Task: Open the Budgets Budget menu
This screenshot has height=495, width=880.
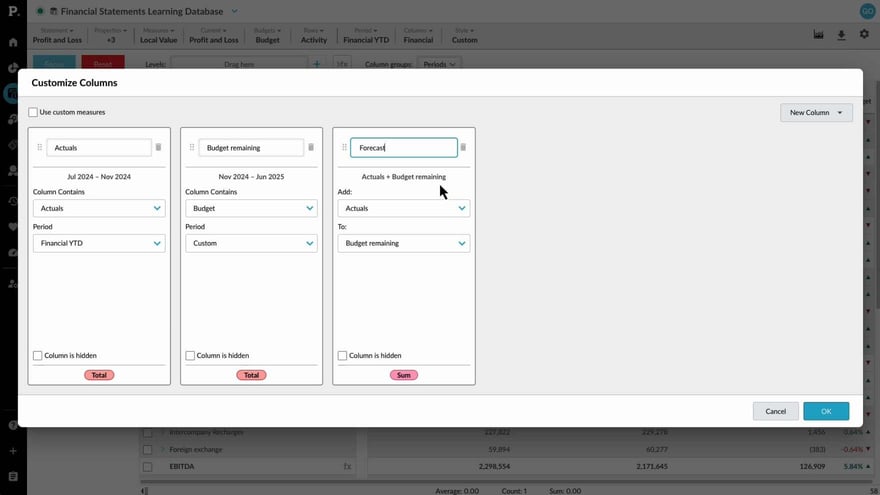Action: (267, 35)
